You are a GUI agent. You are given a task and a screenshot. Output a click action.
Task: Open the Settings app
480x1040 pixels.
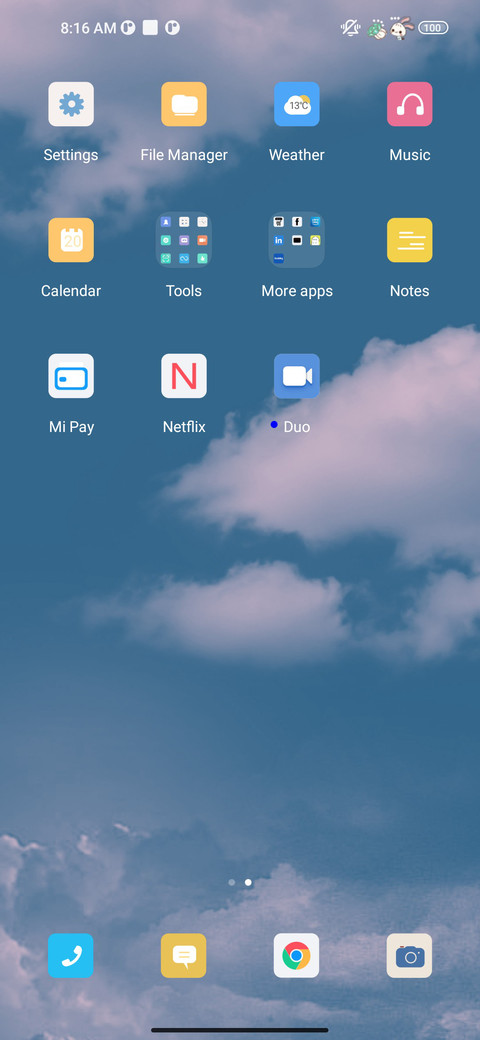coord(71,104)
